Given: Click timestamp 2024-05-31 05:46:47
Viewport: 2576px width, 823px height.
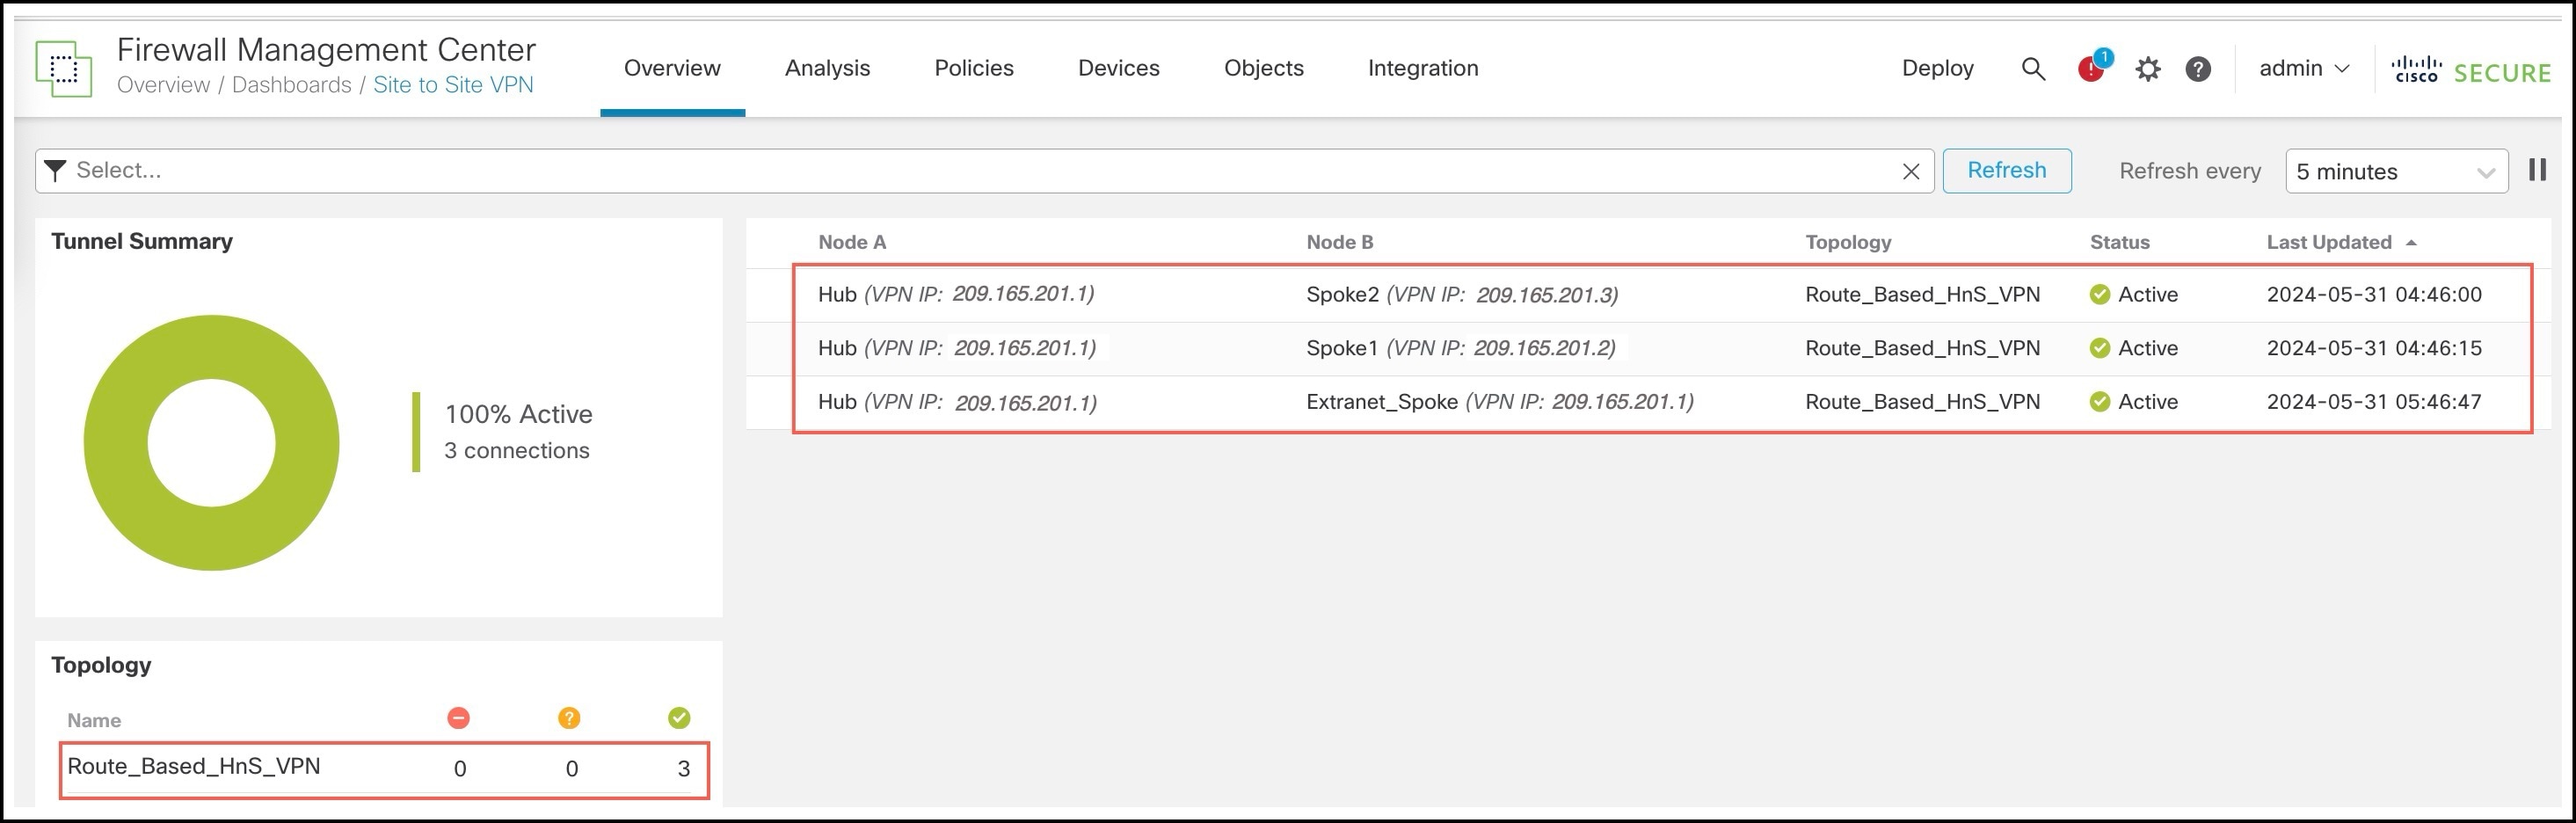Looking at the screenshot, I should (2374, 401).
